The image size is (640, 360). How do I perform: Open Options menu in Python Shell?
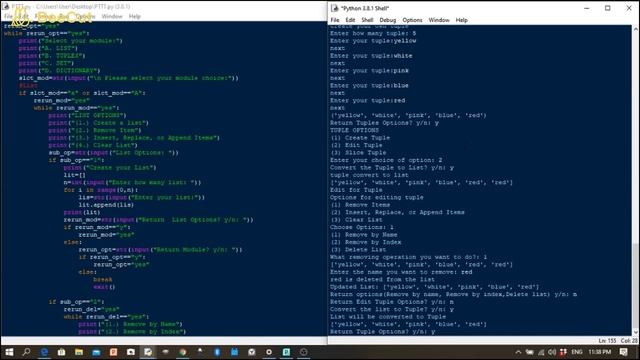pyautogui.click(x=412, y=20)
